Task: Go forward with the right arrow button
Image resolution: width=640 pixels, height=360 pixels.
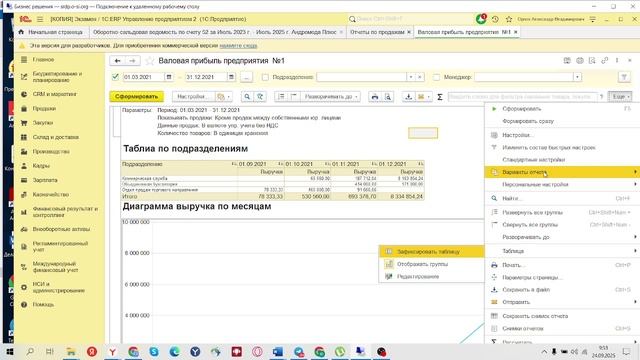Action: click(x=132, y=61)
